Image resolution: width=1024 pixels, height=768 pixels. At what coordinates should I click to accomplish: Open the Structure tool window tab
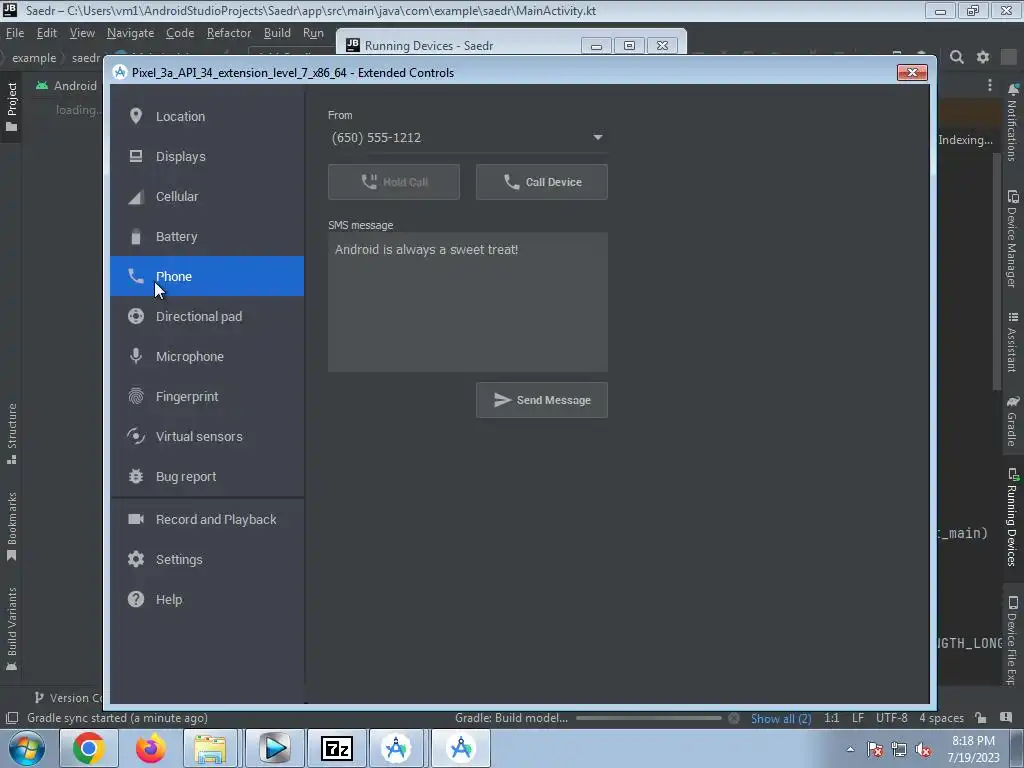coord(12,434)
